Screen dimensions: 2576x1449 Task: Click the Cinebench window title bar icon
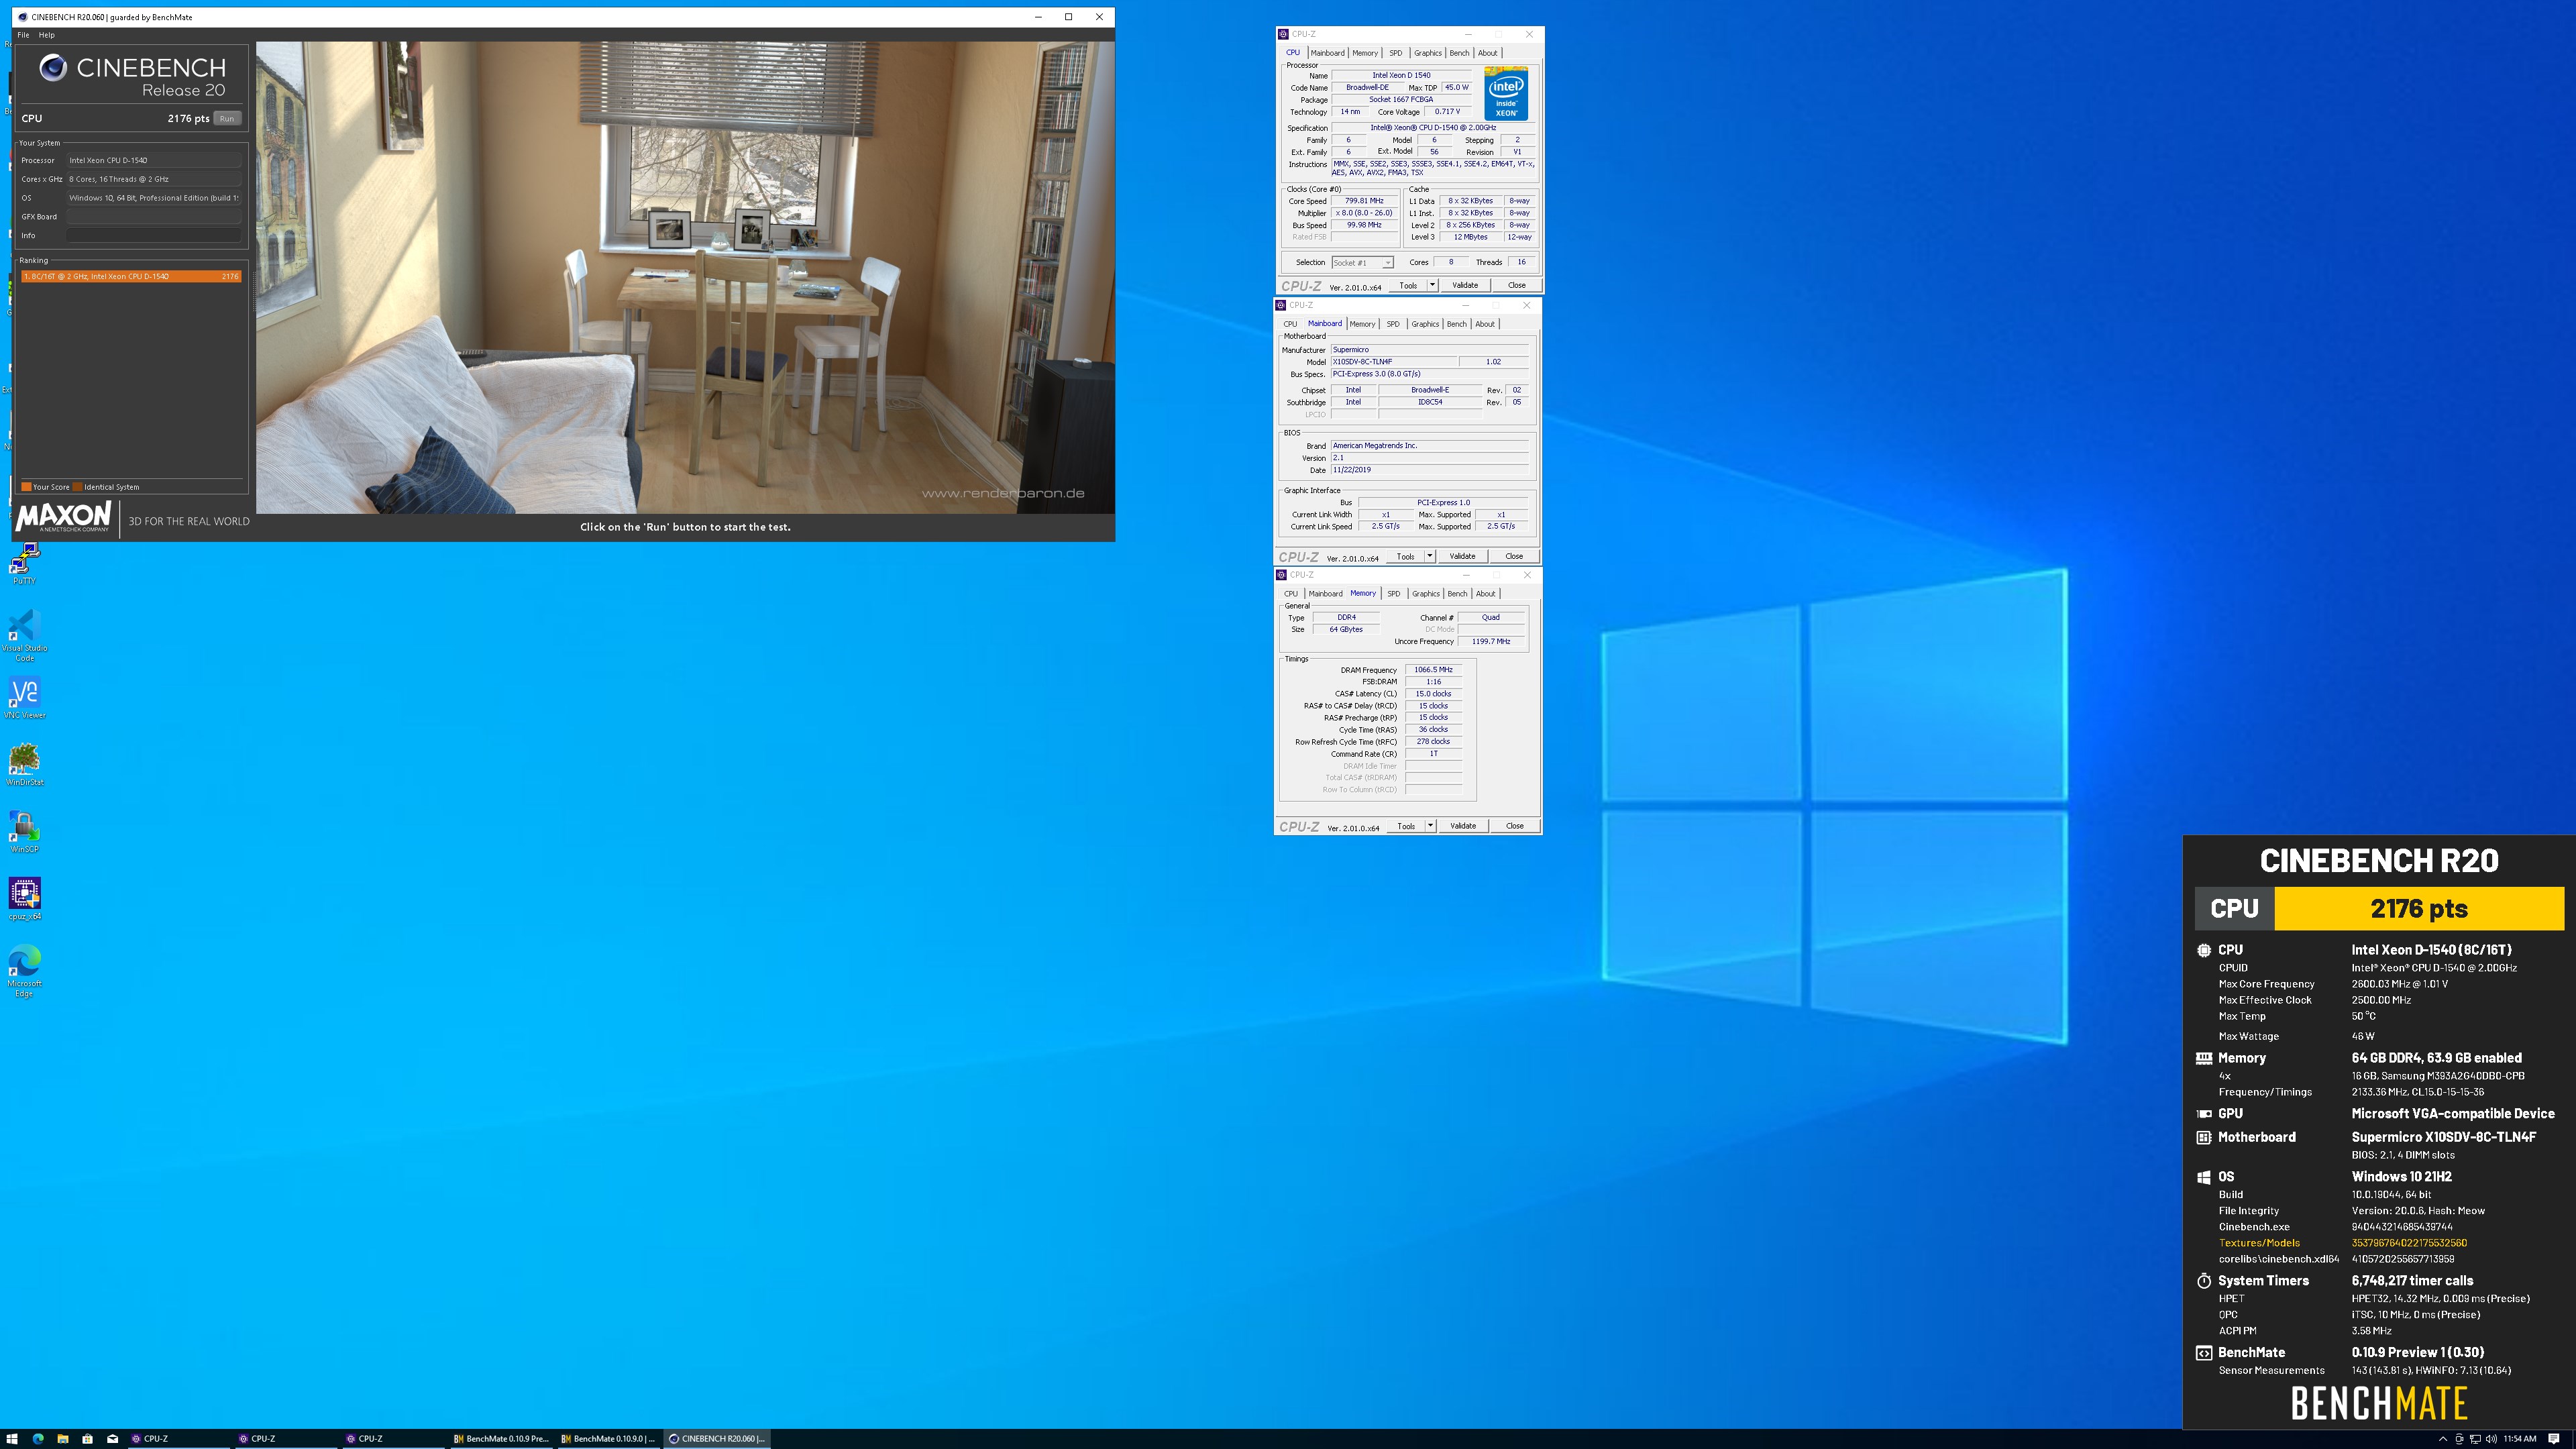pos(22,17)
